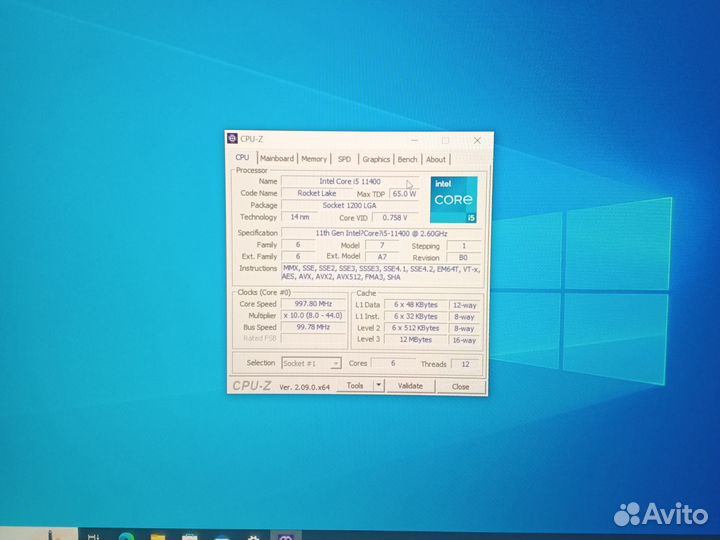Screen dimensions: 720x540
Task: Click the CPU-Z icon in title bar
Action: [x=233, y=139]
